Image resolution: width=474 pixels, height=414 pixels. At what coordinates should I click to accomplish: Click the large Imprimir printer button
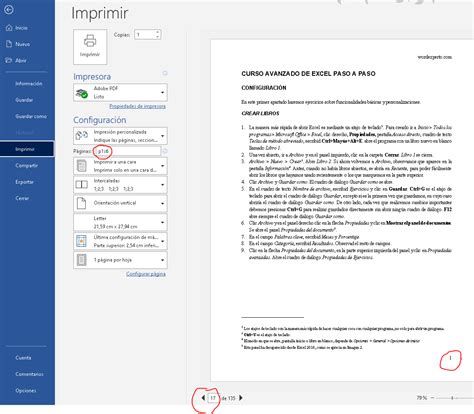click(x=90, y=47)
